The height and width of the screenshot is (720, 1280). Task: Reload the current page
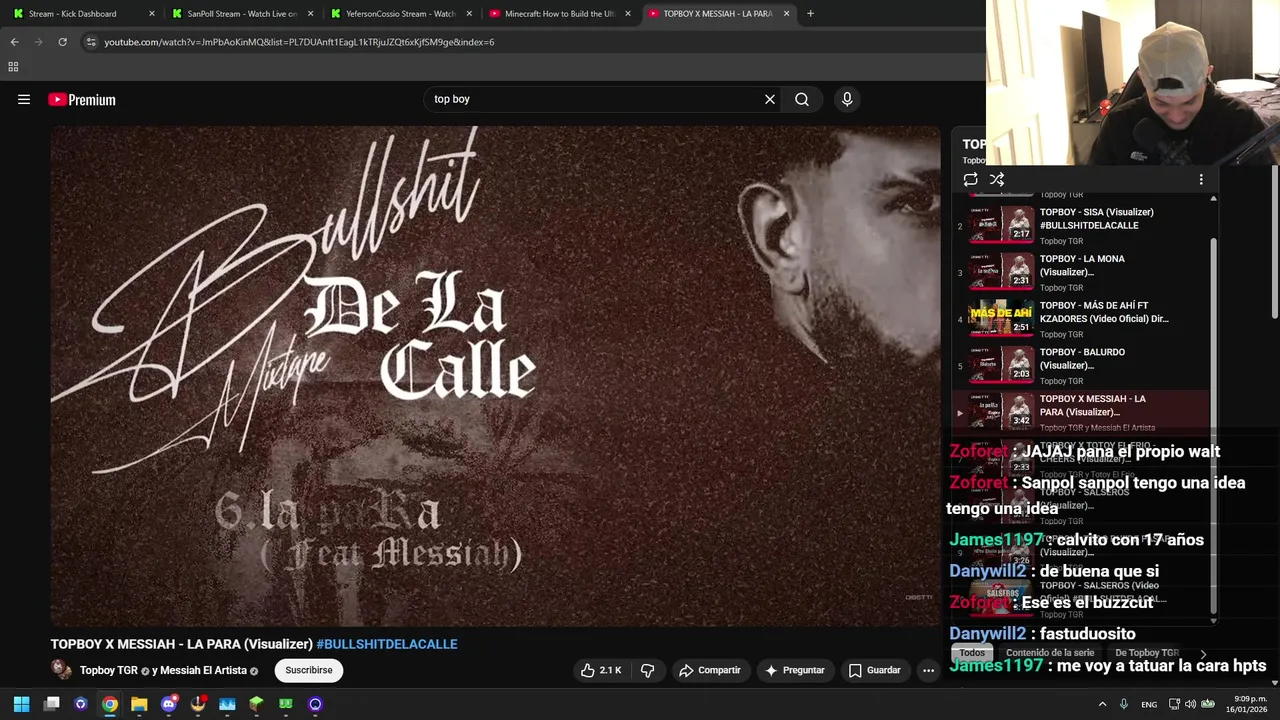tap(62, 42)
